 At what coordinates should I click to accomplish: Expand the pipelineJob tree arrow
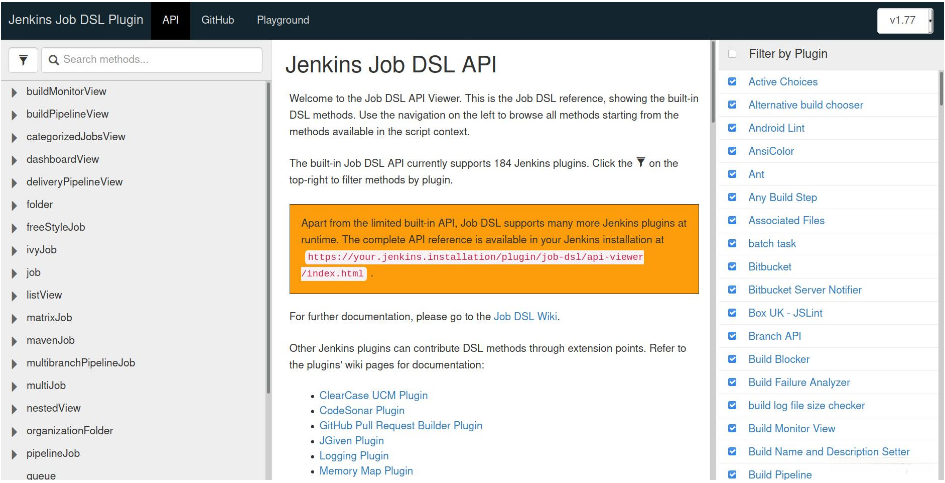[x=14, y=454]
